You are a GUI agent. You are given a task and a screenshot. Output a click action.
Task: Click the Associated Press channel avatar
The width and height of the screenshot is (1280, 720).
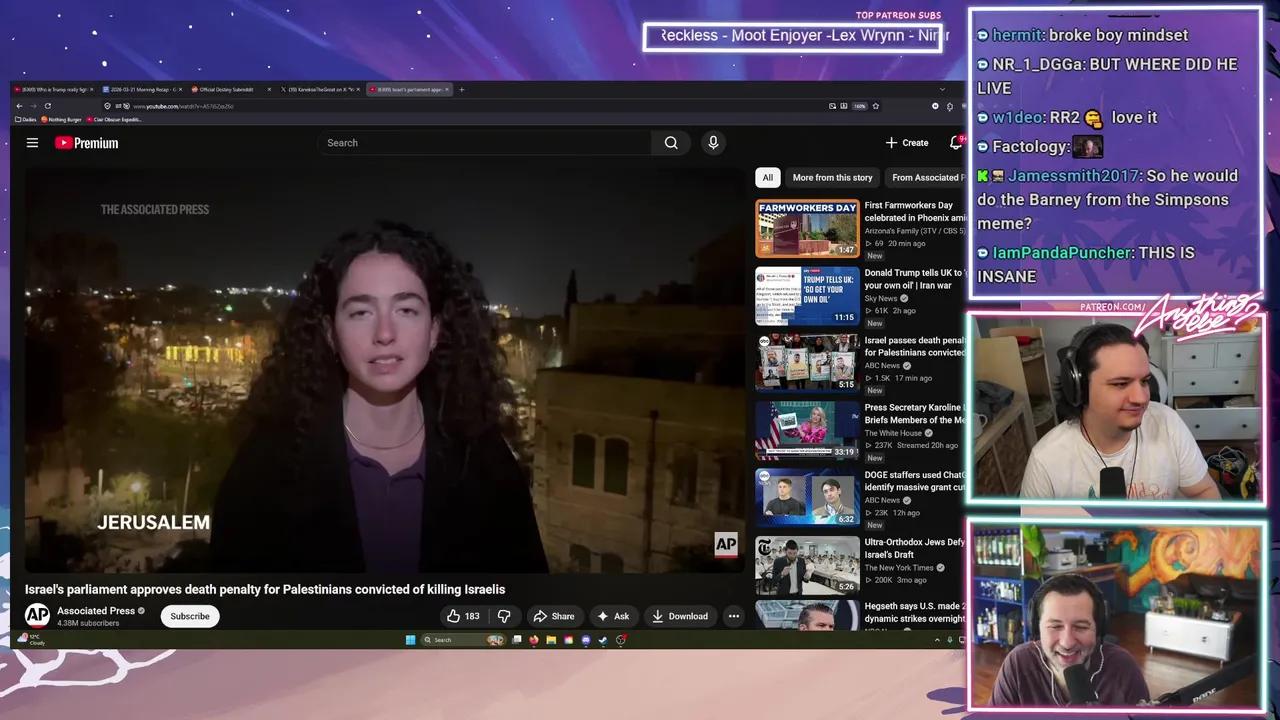(37, 616)
